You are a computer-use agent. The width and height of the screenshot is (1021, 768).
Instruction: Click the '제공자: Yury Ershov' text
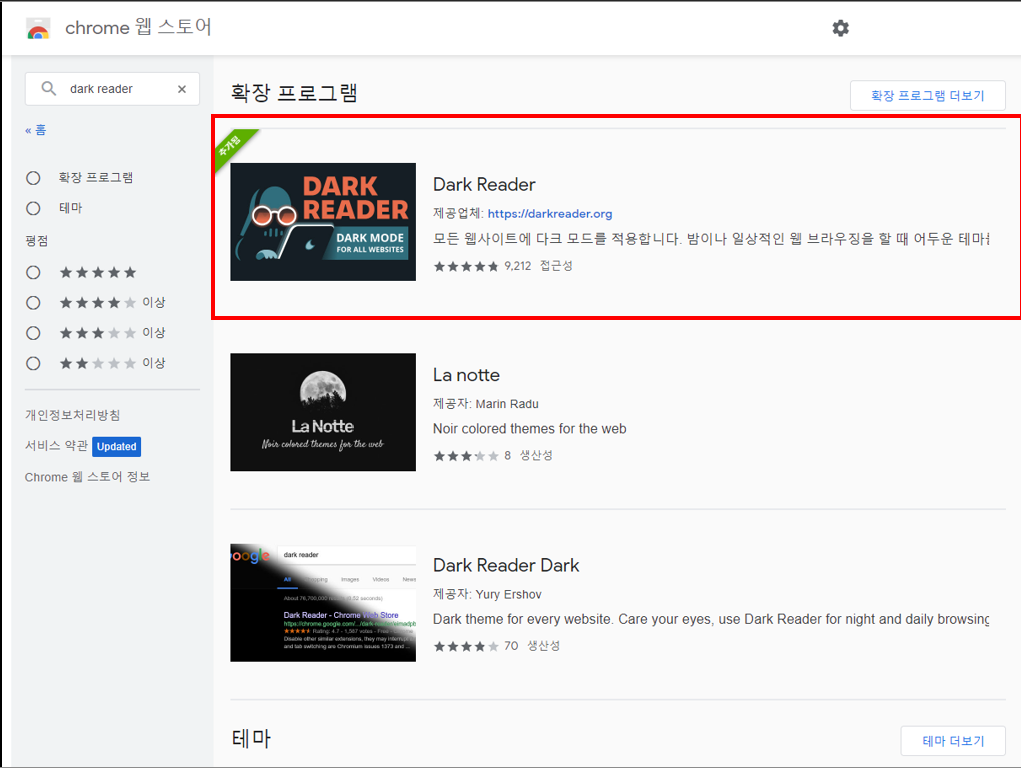(x=487, y=594)
